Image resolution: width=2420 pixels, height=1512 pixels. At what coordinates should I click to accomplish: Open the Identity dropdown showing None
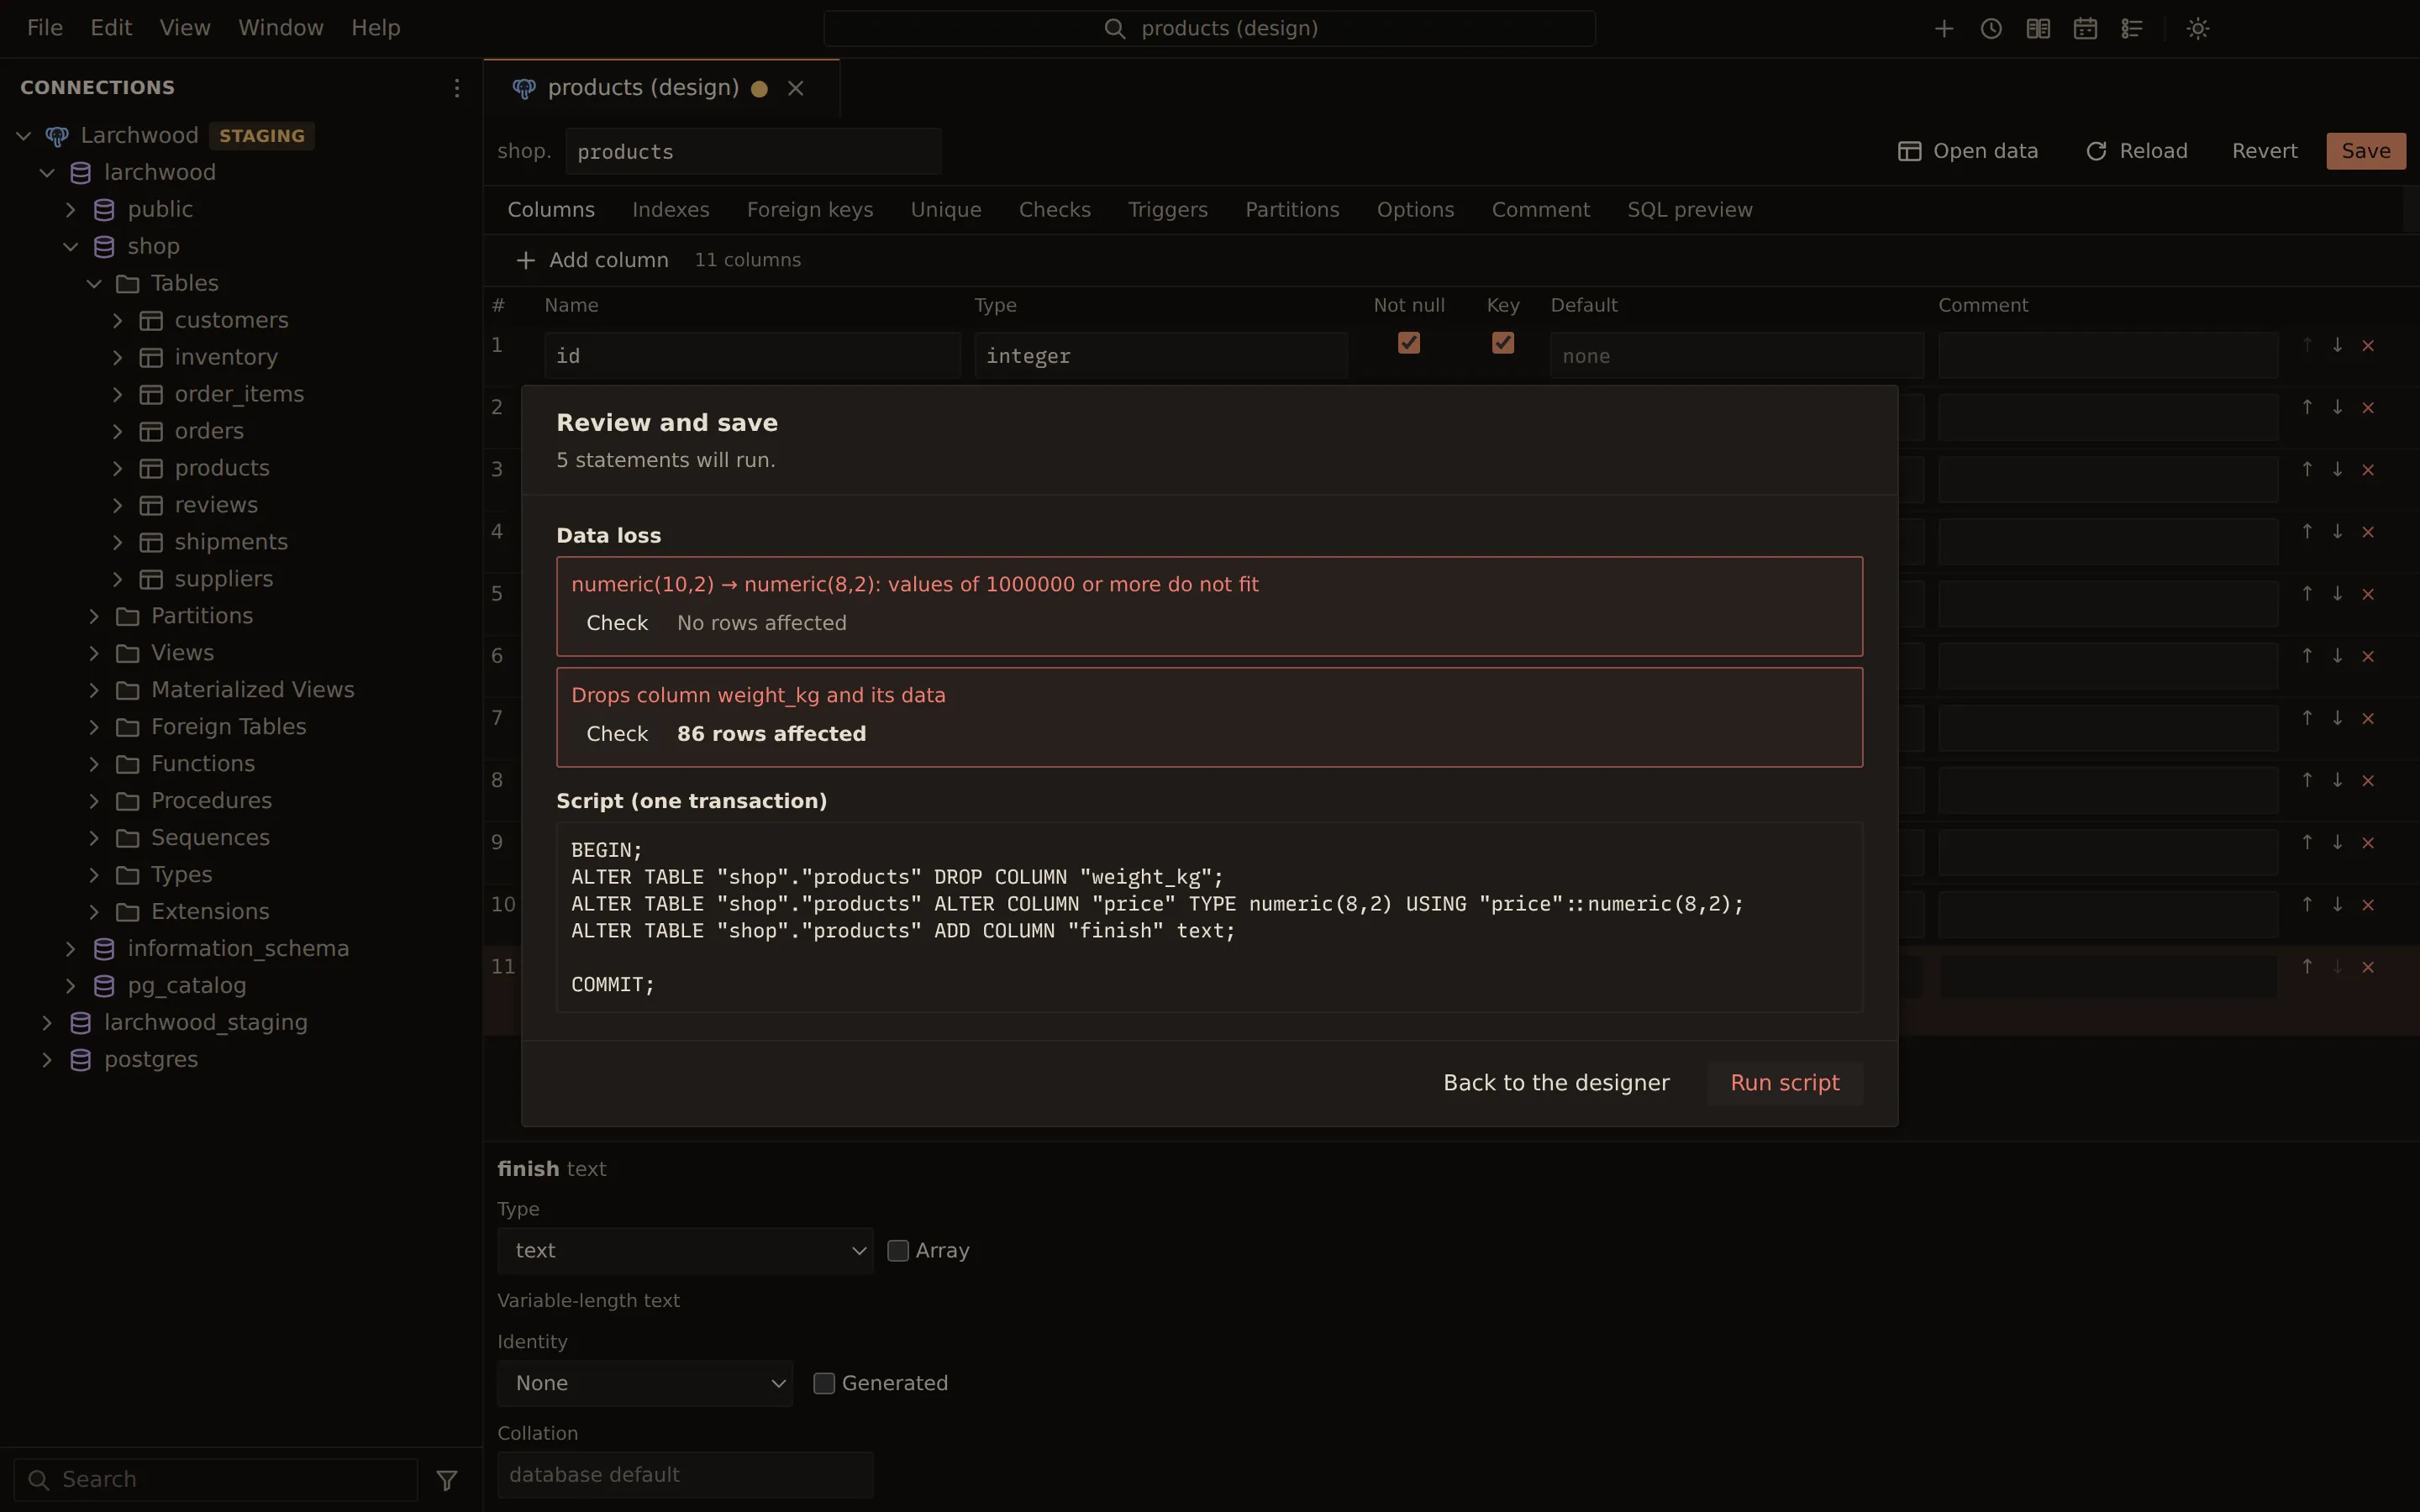coord(645,1383)
